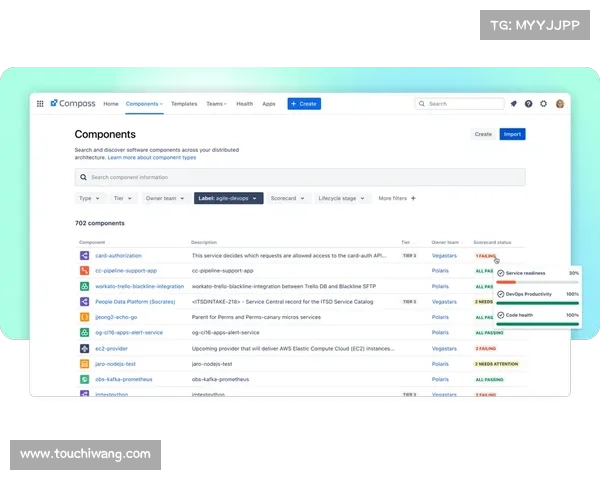Open the help question mark icon

(x=528, y=104)
